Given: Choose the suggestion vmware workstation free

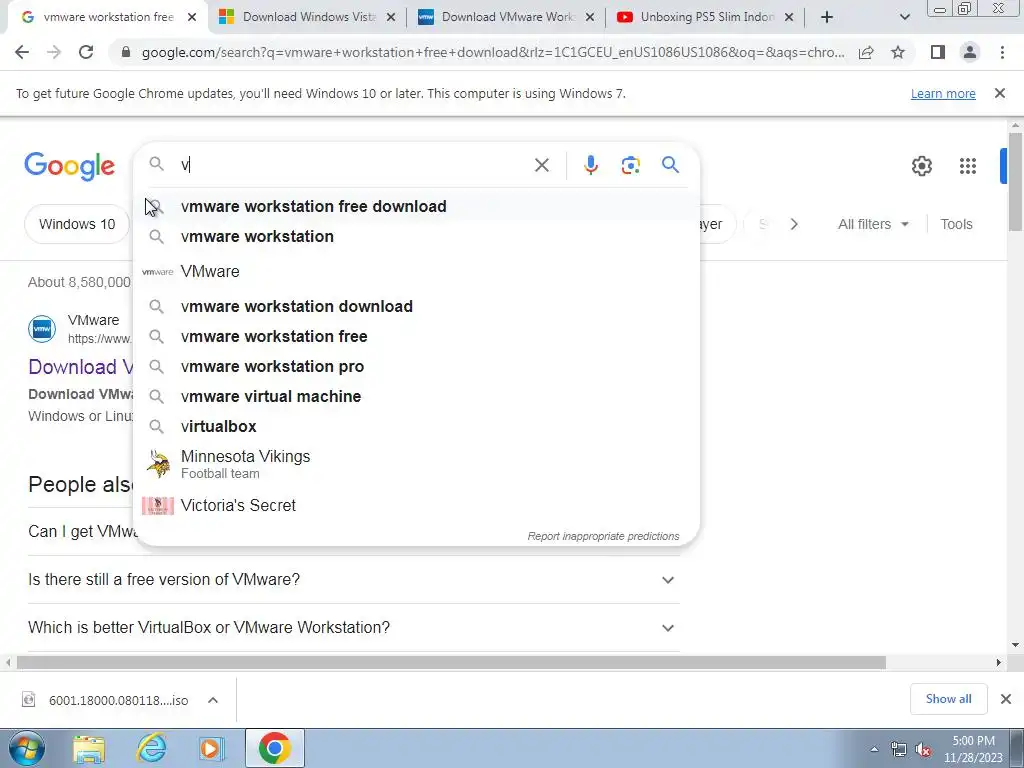Looking at the screenshot, I should [417, 336].
